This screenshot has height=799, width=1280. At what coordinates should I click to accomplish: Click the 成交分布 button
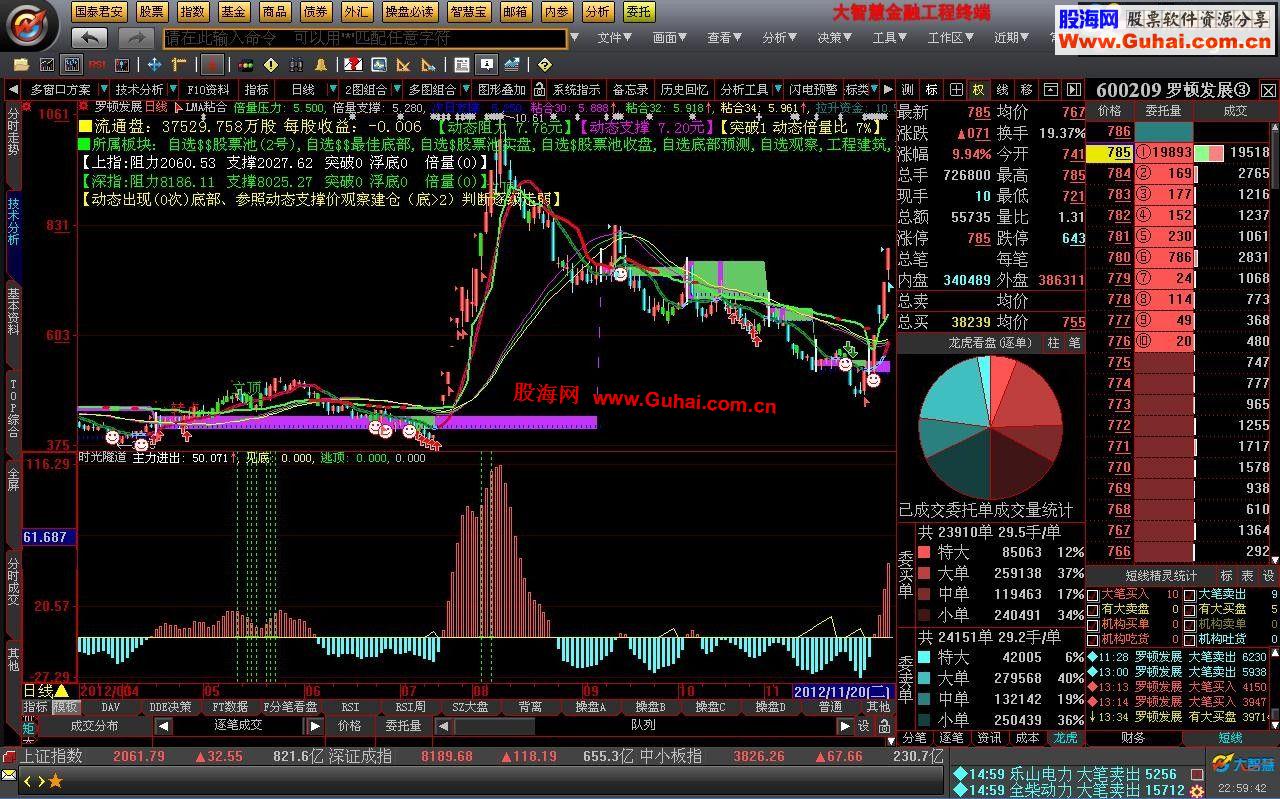click(x=95, y=726)
